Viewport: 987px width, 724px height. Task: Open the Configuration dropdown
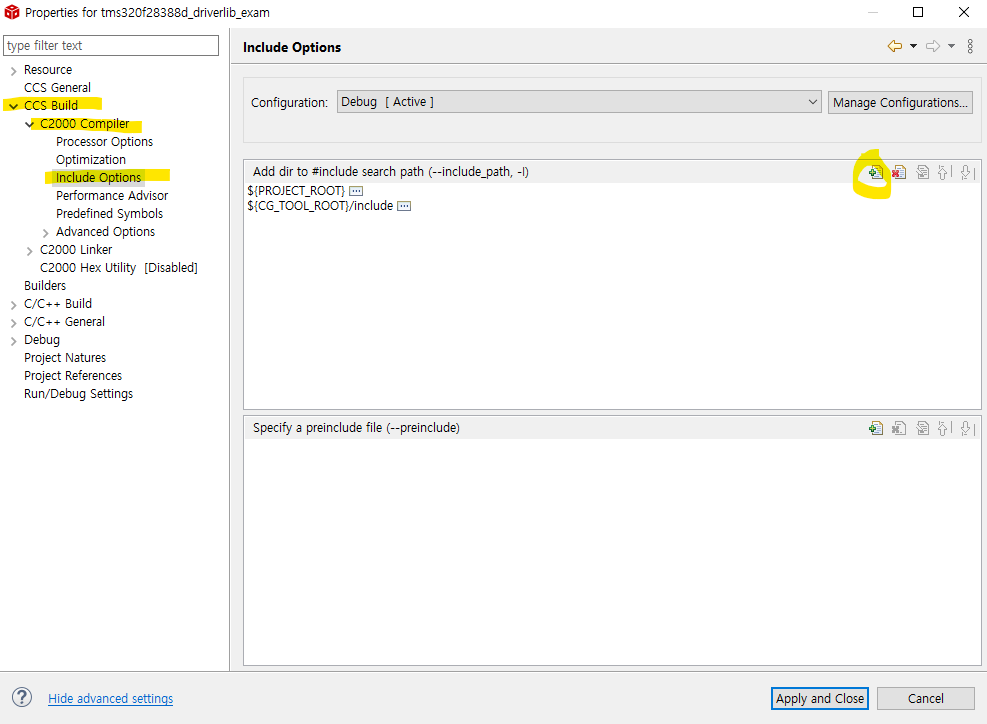tap(811, 101)
